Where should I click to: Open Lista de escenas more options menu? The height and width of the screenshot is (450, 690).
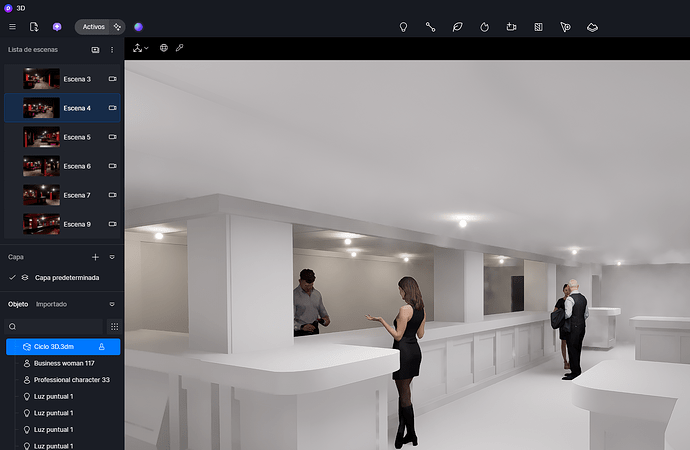[x=112, y=50]
